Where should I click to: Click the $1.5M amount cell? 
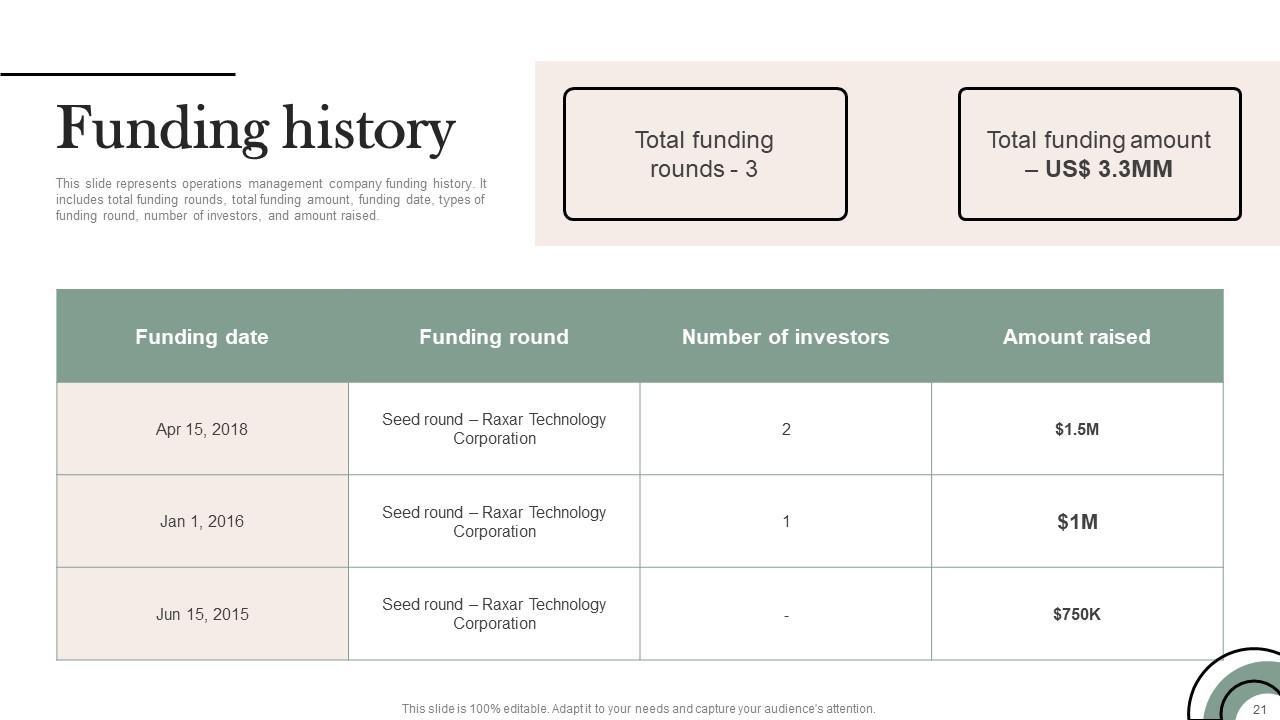coord(1076,429)
